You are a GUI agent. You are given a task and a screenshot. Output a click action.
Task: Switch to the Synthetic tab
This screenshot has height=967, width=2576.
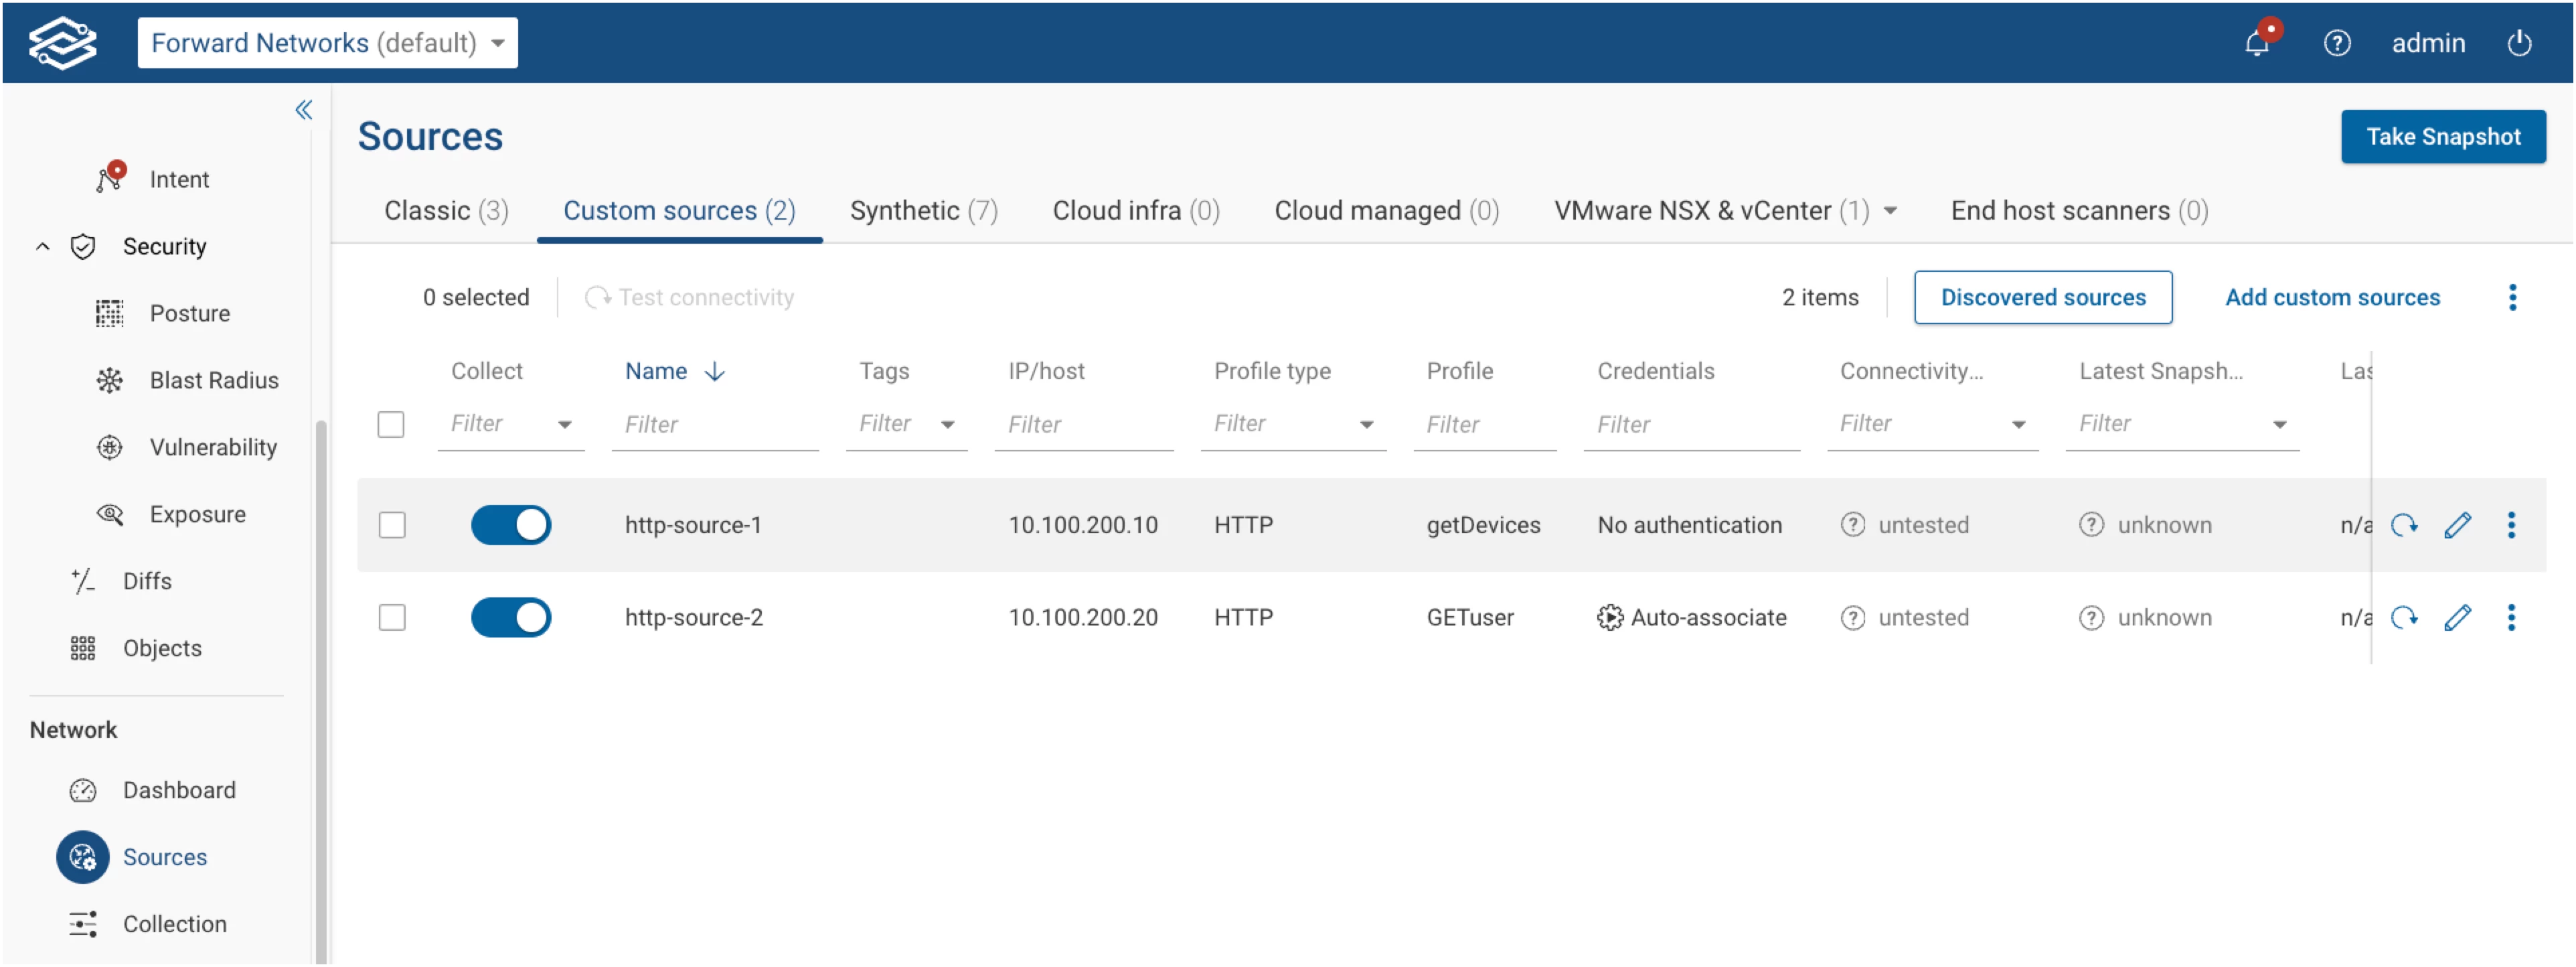pos(923,211)
